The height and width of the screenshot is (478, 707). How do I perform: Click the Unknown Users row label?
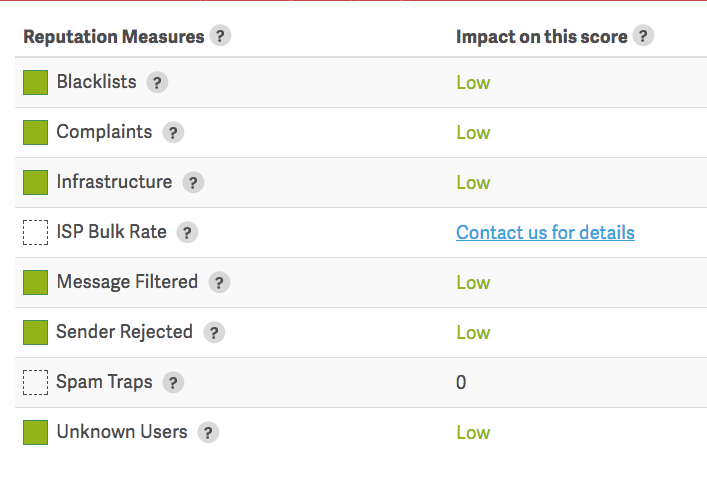tap(122, 432)
